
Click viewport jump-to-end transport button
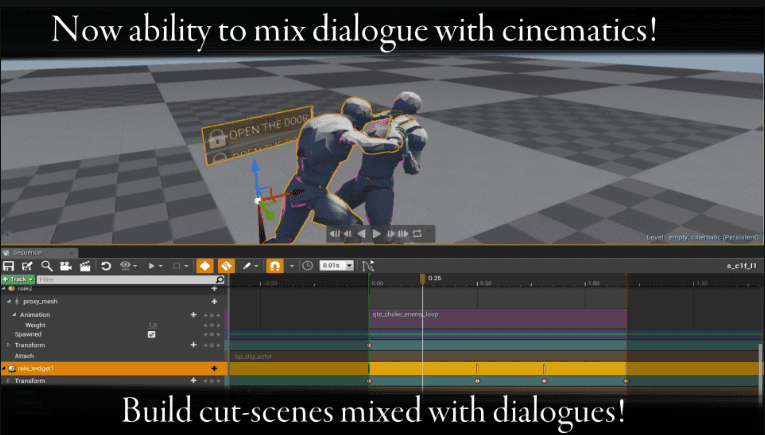click(403, 234)
